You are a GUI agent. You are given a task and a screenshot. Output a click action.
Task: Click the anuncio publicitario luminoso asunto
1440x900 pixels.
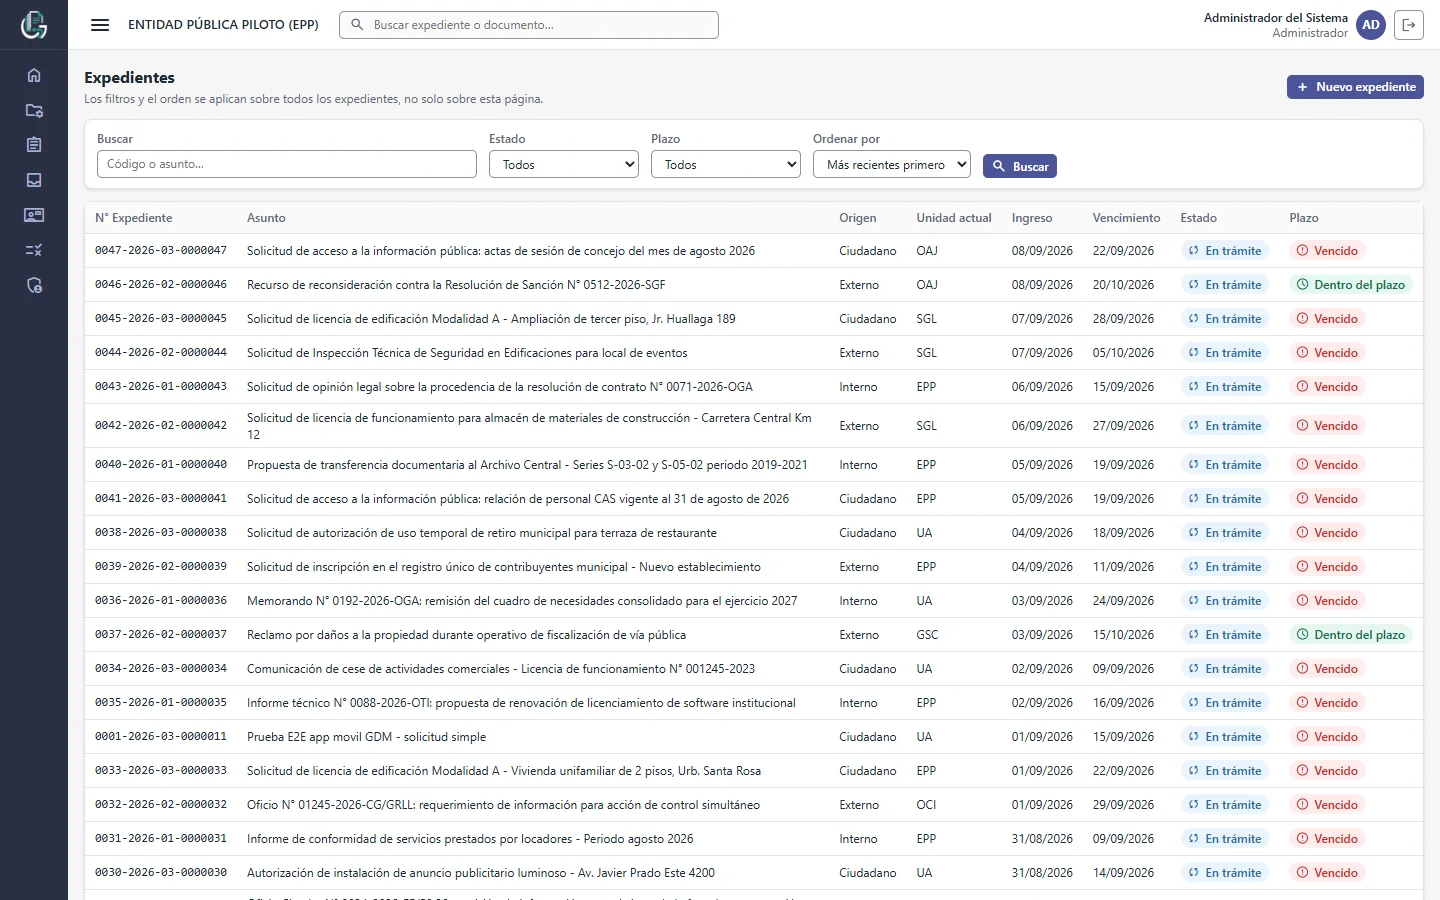[x=481, y=873]
